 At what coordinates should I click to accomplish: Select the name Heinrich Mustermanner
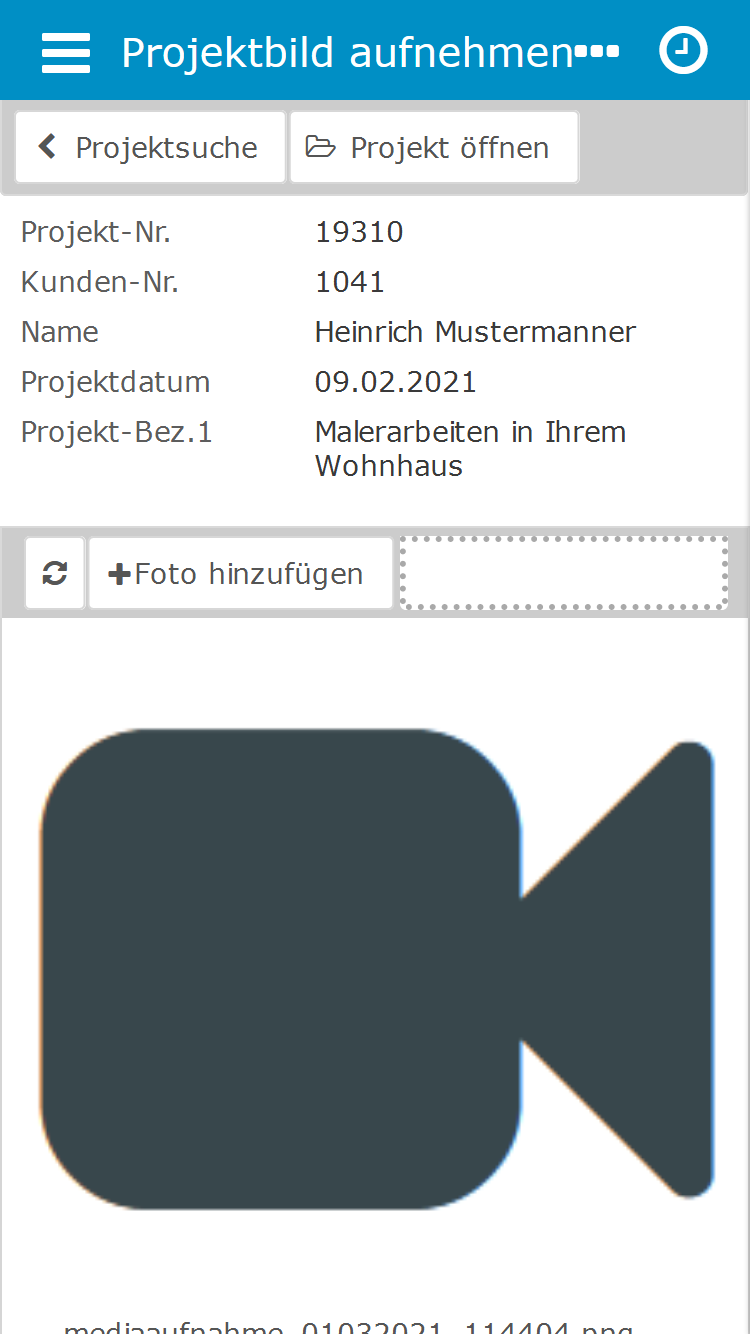click(x=475, y=332)
